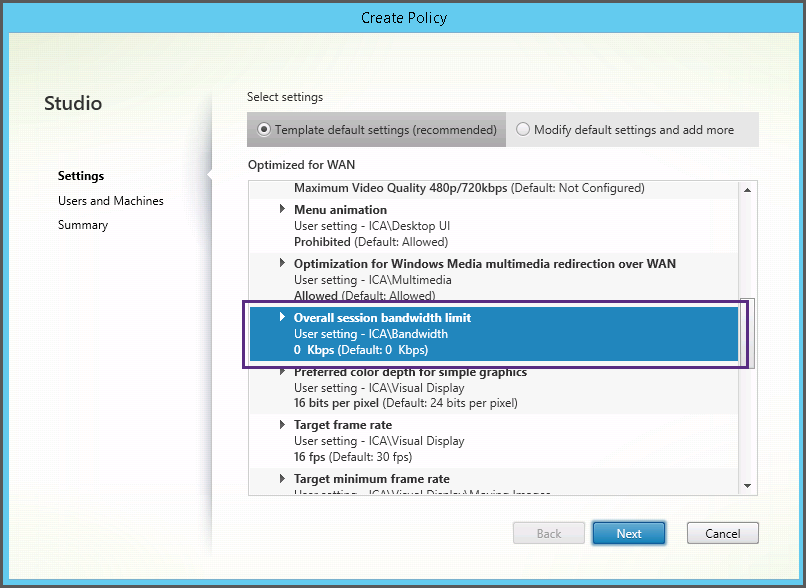Screen dimensions: 806x588
Task: Click '0 Kbps (Default: 0 Kbps)' value
Action: 361,350
